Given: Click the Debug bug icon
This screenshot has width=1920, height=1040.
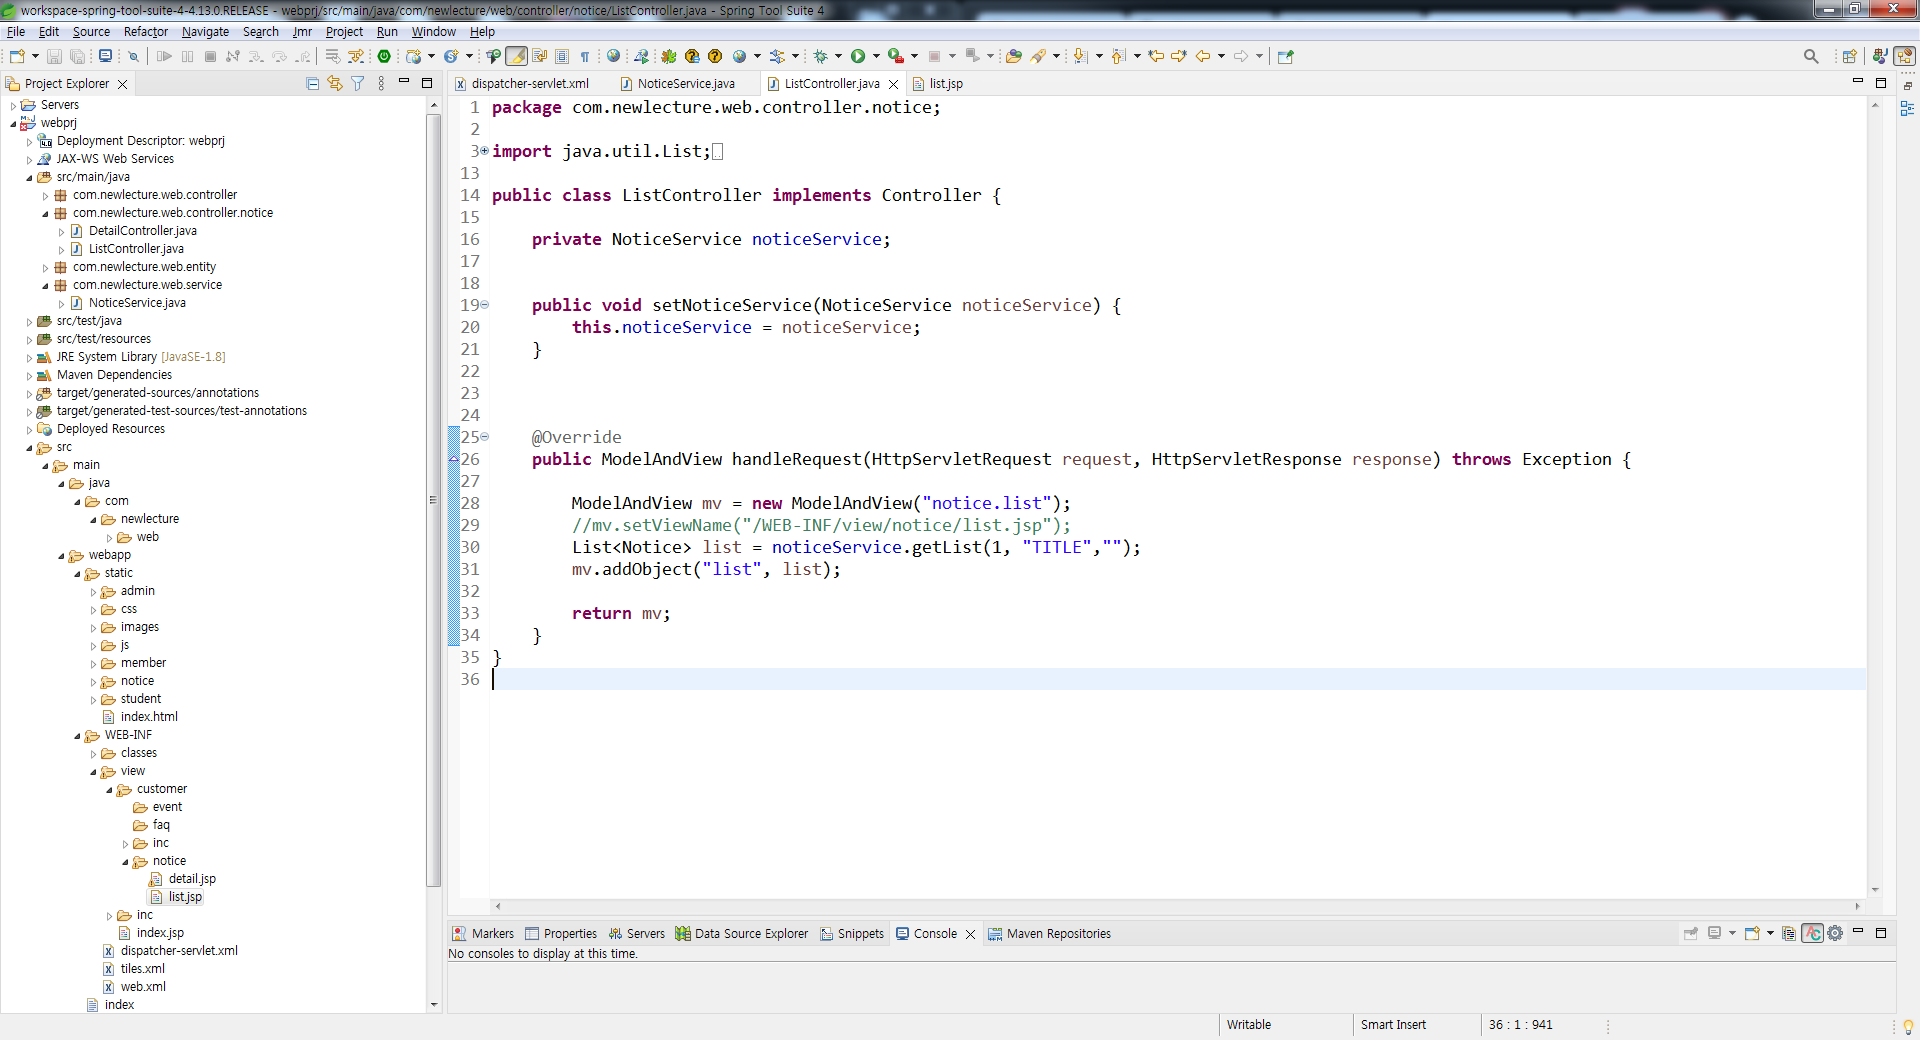Looking at the screenshot, I should point(820,56).
